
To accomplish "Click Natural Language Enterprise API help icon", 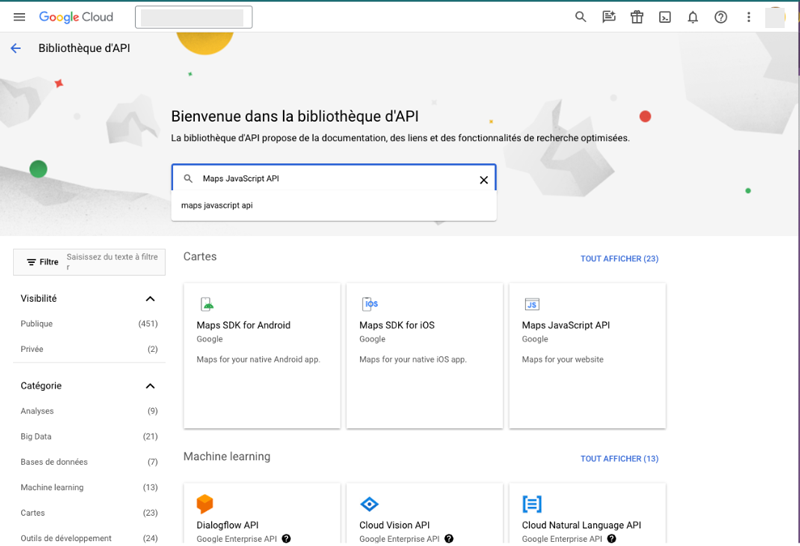I will (611, 538).
